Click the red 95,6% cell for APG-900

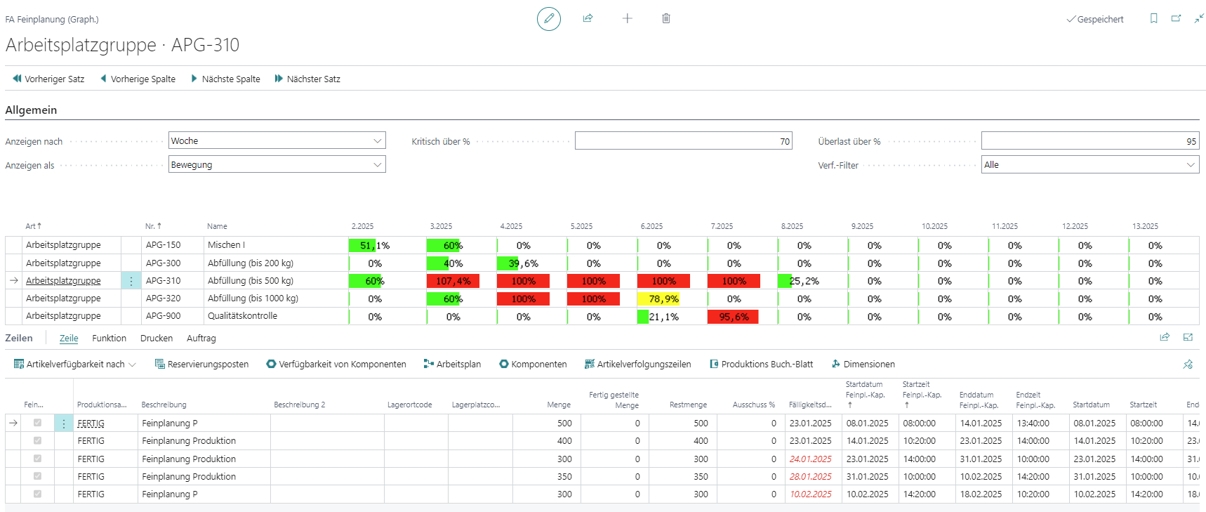pyautogui.click(x=734, y=316)
